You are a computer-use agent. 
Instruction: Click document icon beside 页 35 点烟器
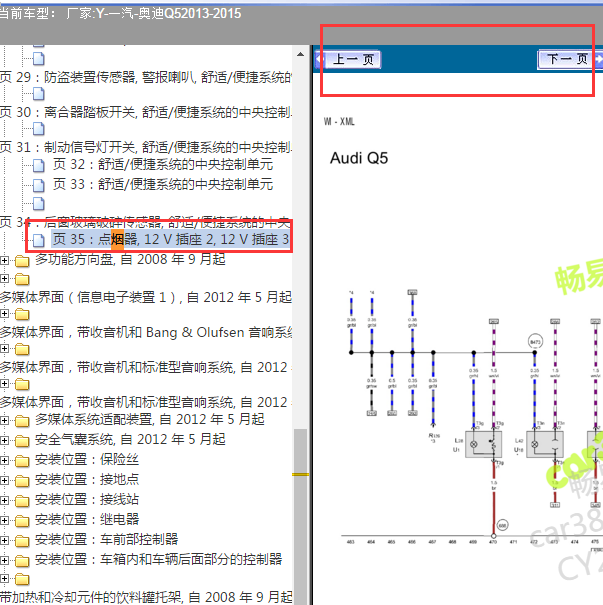pyautogui.click(x=39, y=240)
